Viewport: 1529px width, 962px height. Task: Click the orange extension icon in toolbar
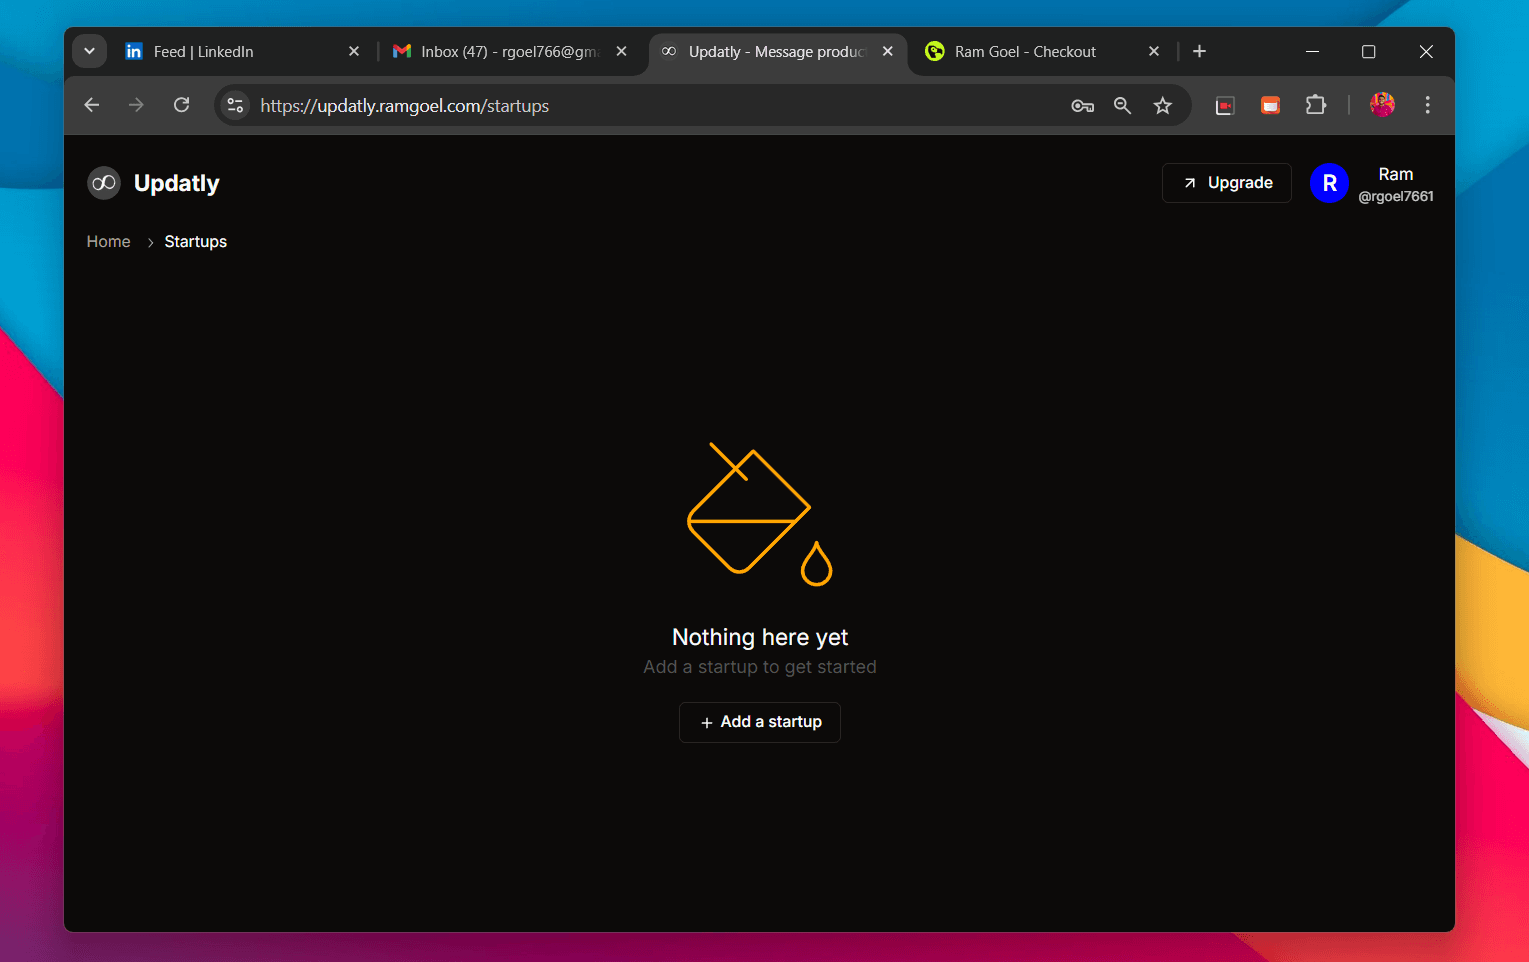[1270, 106]
